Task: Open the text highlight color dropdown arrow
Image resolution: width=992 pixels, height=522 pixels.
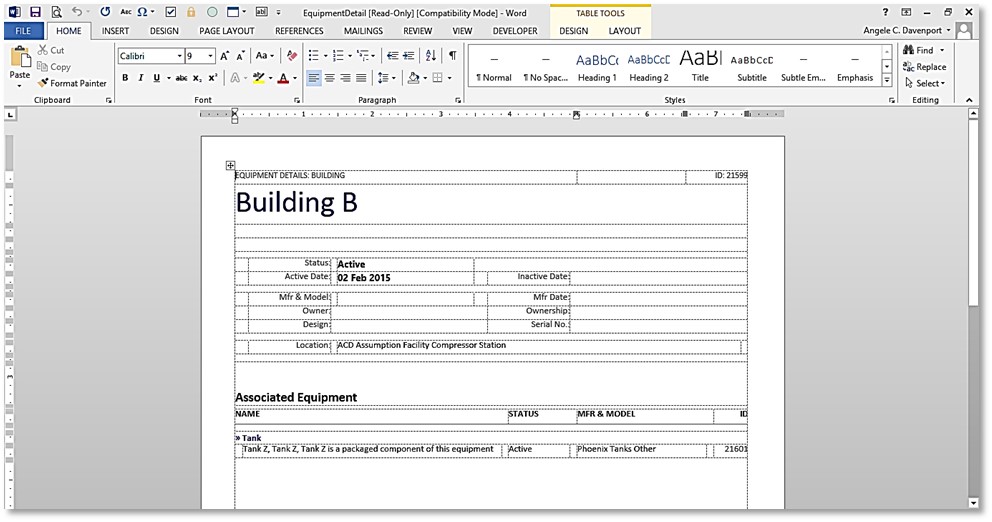Action: pos(271,78)
